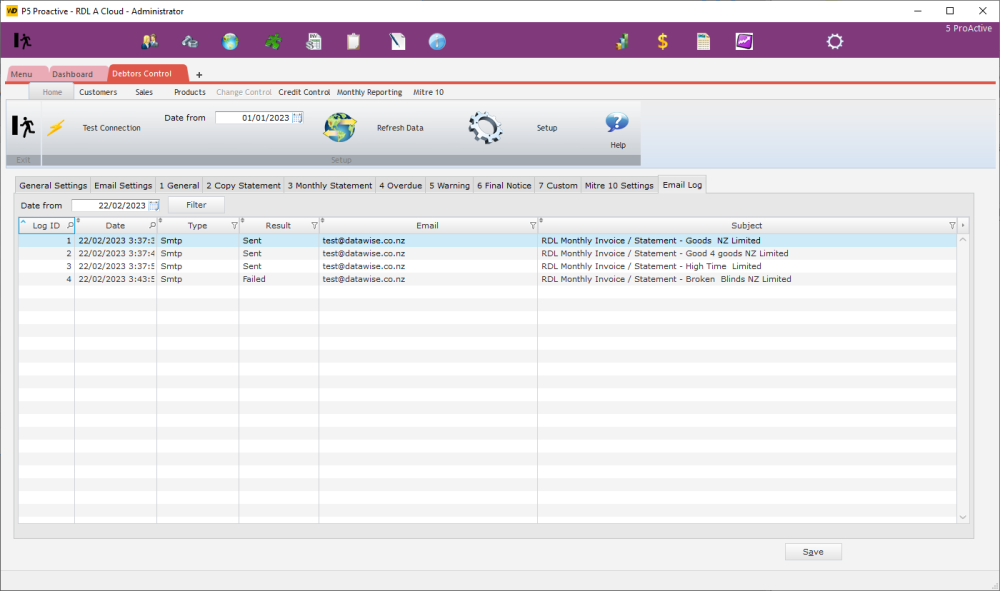Open the Products ribbon tab
The height and width of the screenshot is (591, 1000).
(190, 92)
